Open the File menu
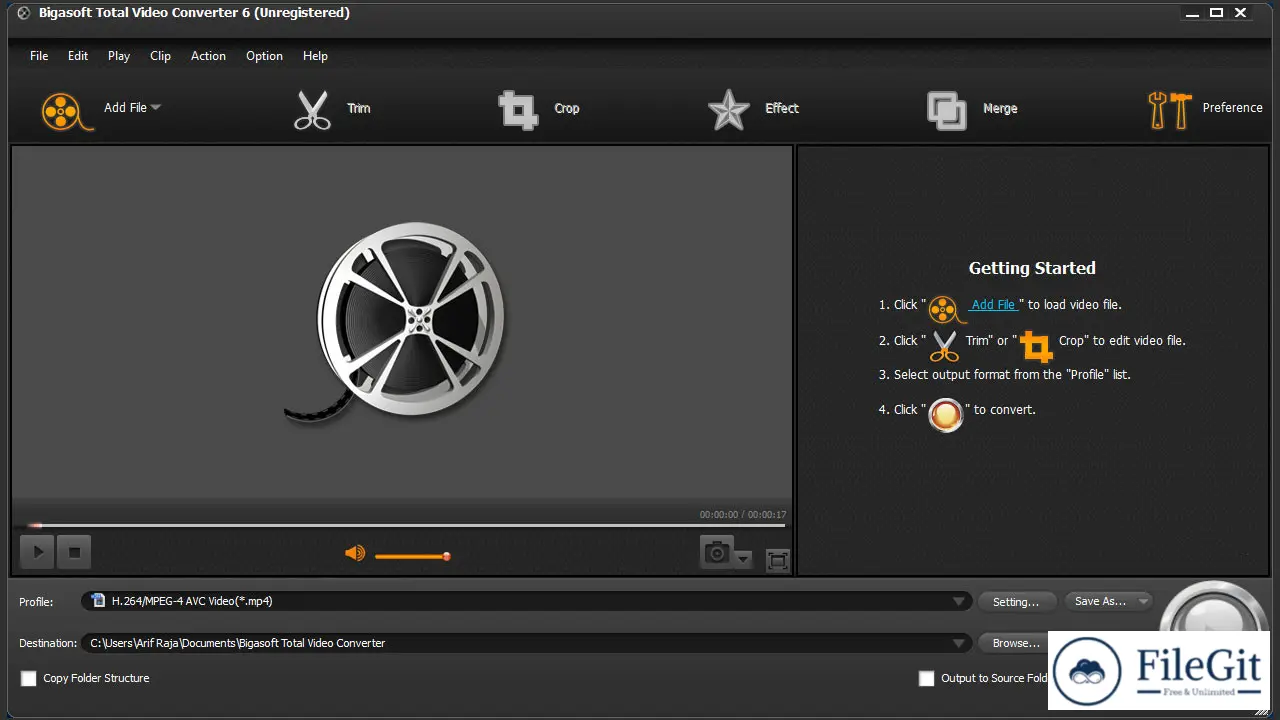 coord(39,56)
